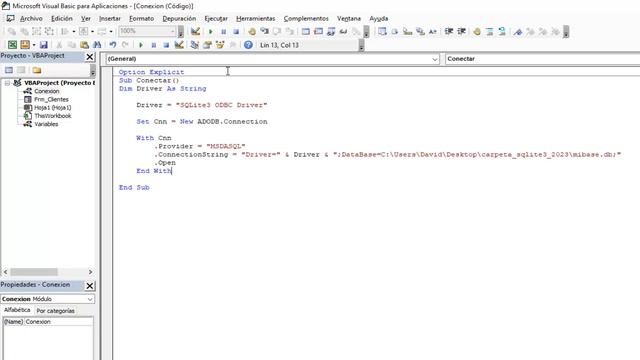Click the Paste clipboard icon

click(x=84, y=45)
